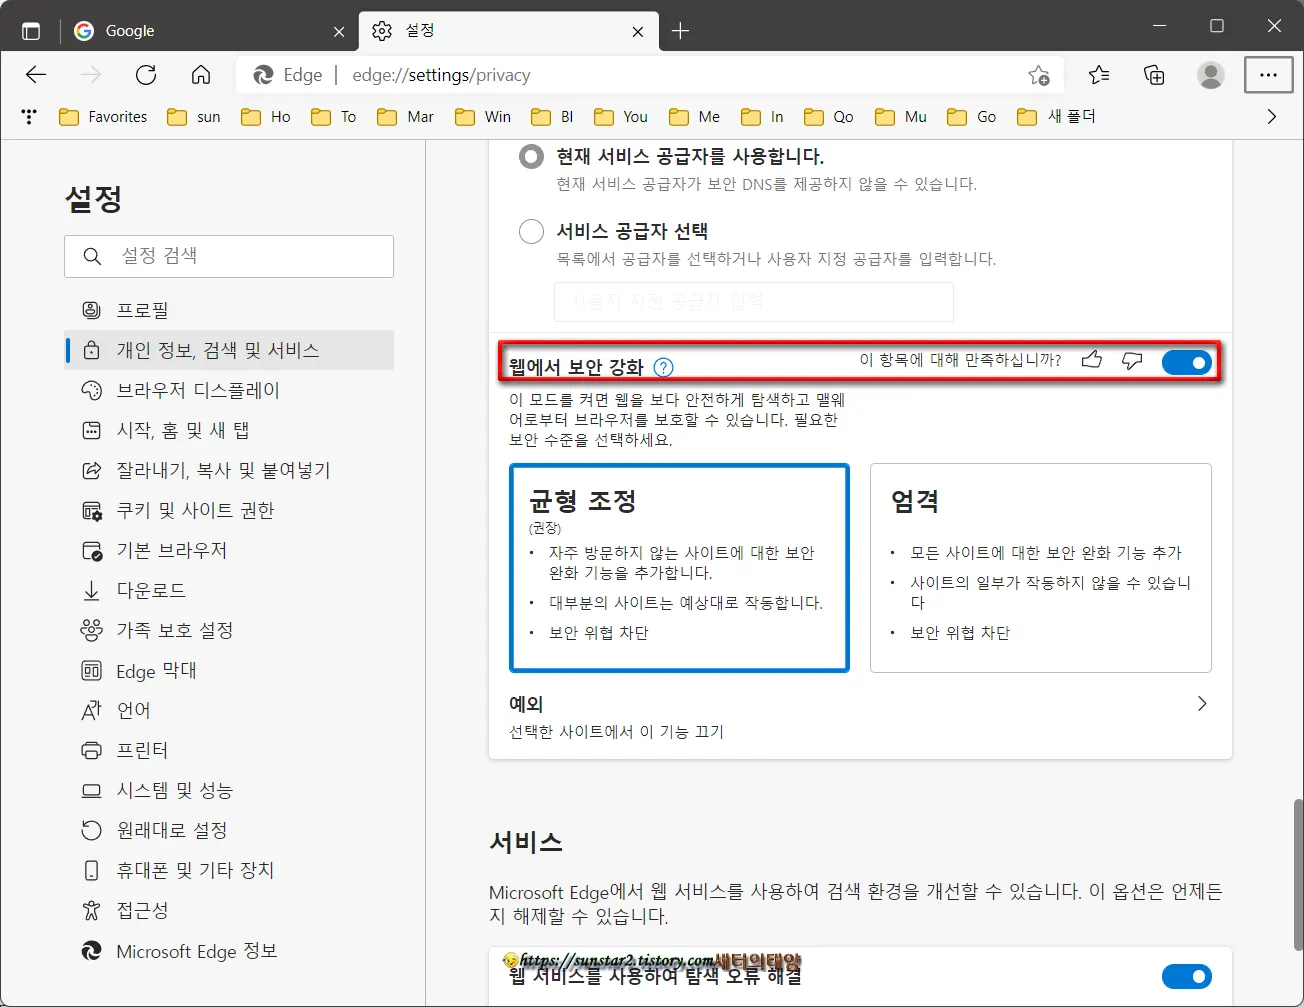Open the Edge Settings and more menu
This screenshot has height=1007, width=1304.
(x=1268, y=74)
